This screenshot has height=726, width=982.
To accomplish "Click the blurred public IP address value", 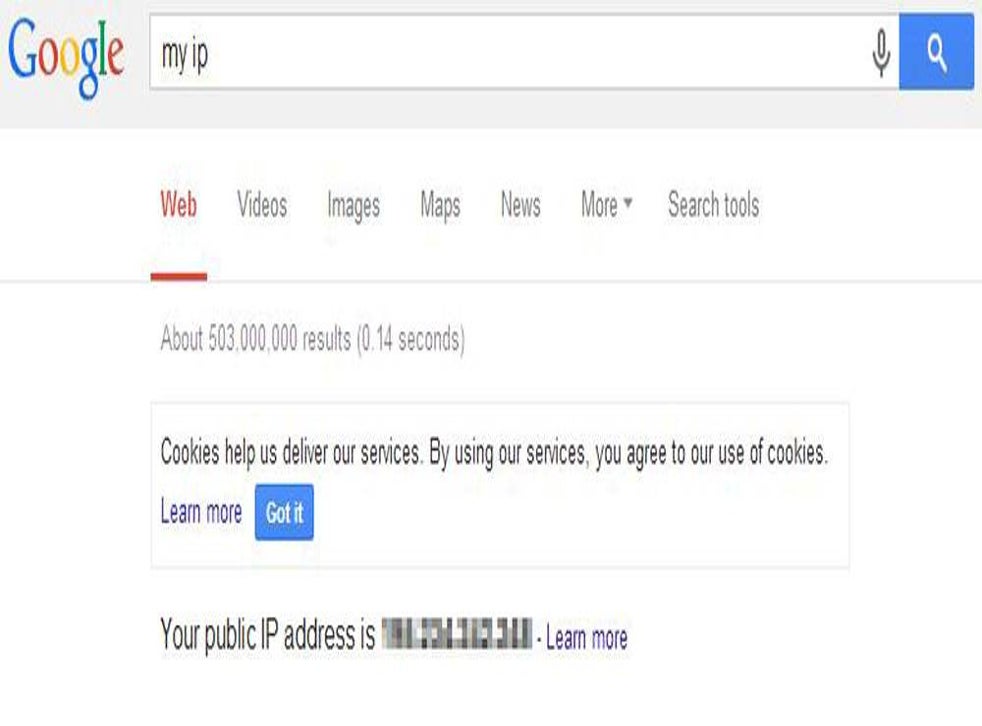I will 457,633.
